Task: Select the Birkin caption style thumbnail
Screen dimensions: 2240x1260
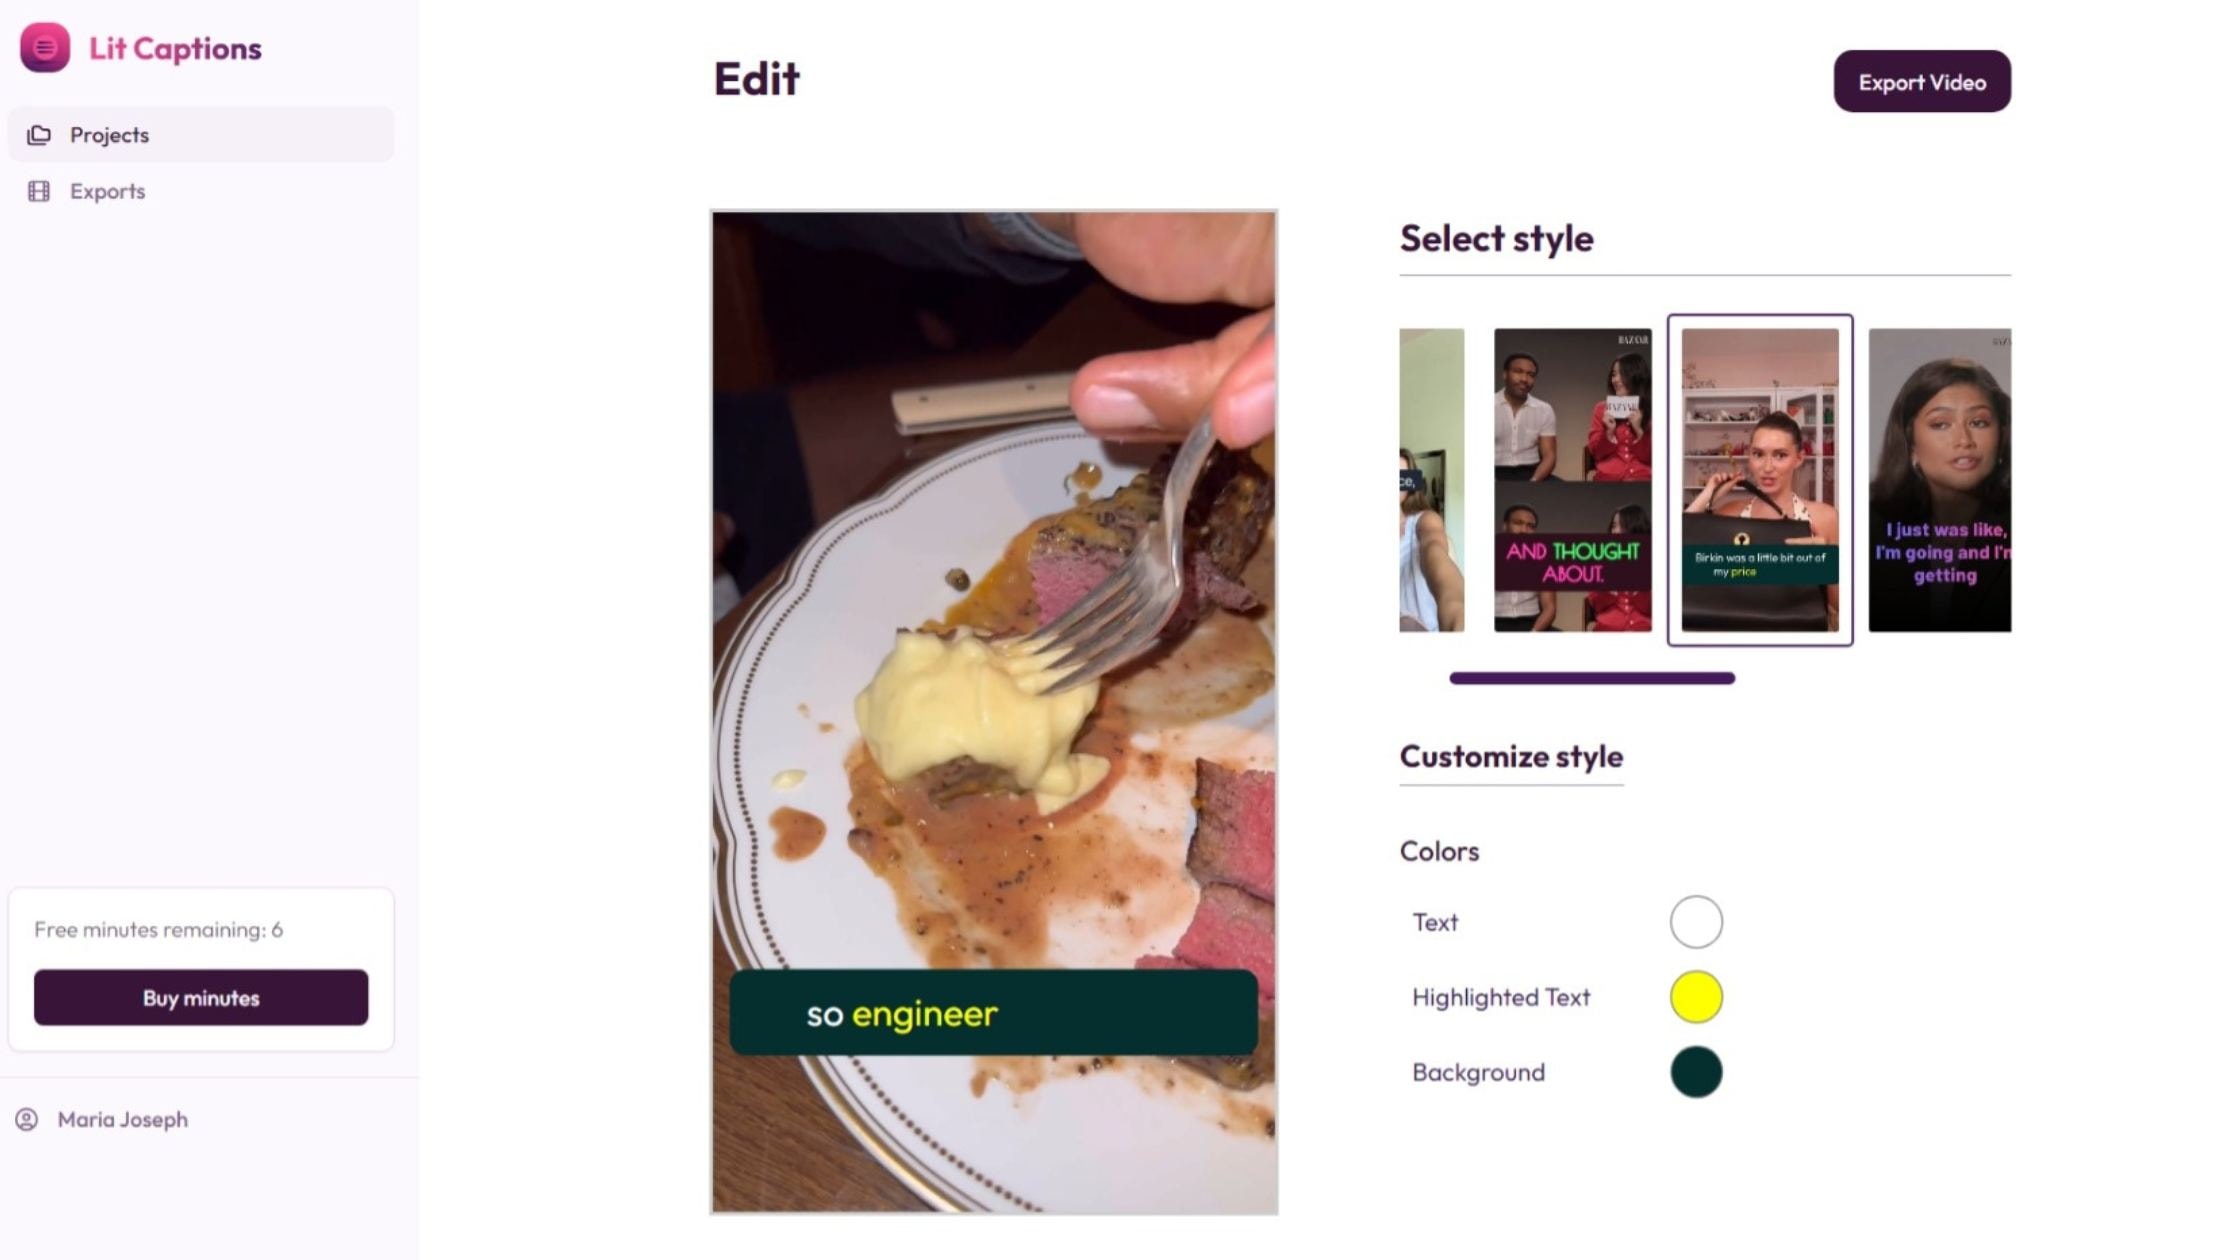Action: pos(1759,480)
